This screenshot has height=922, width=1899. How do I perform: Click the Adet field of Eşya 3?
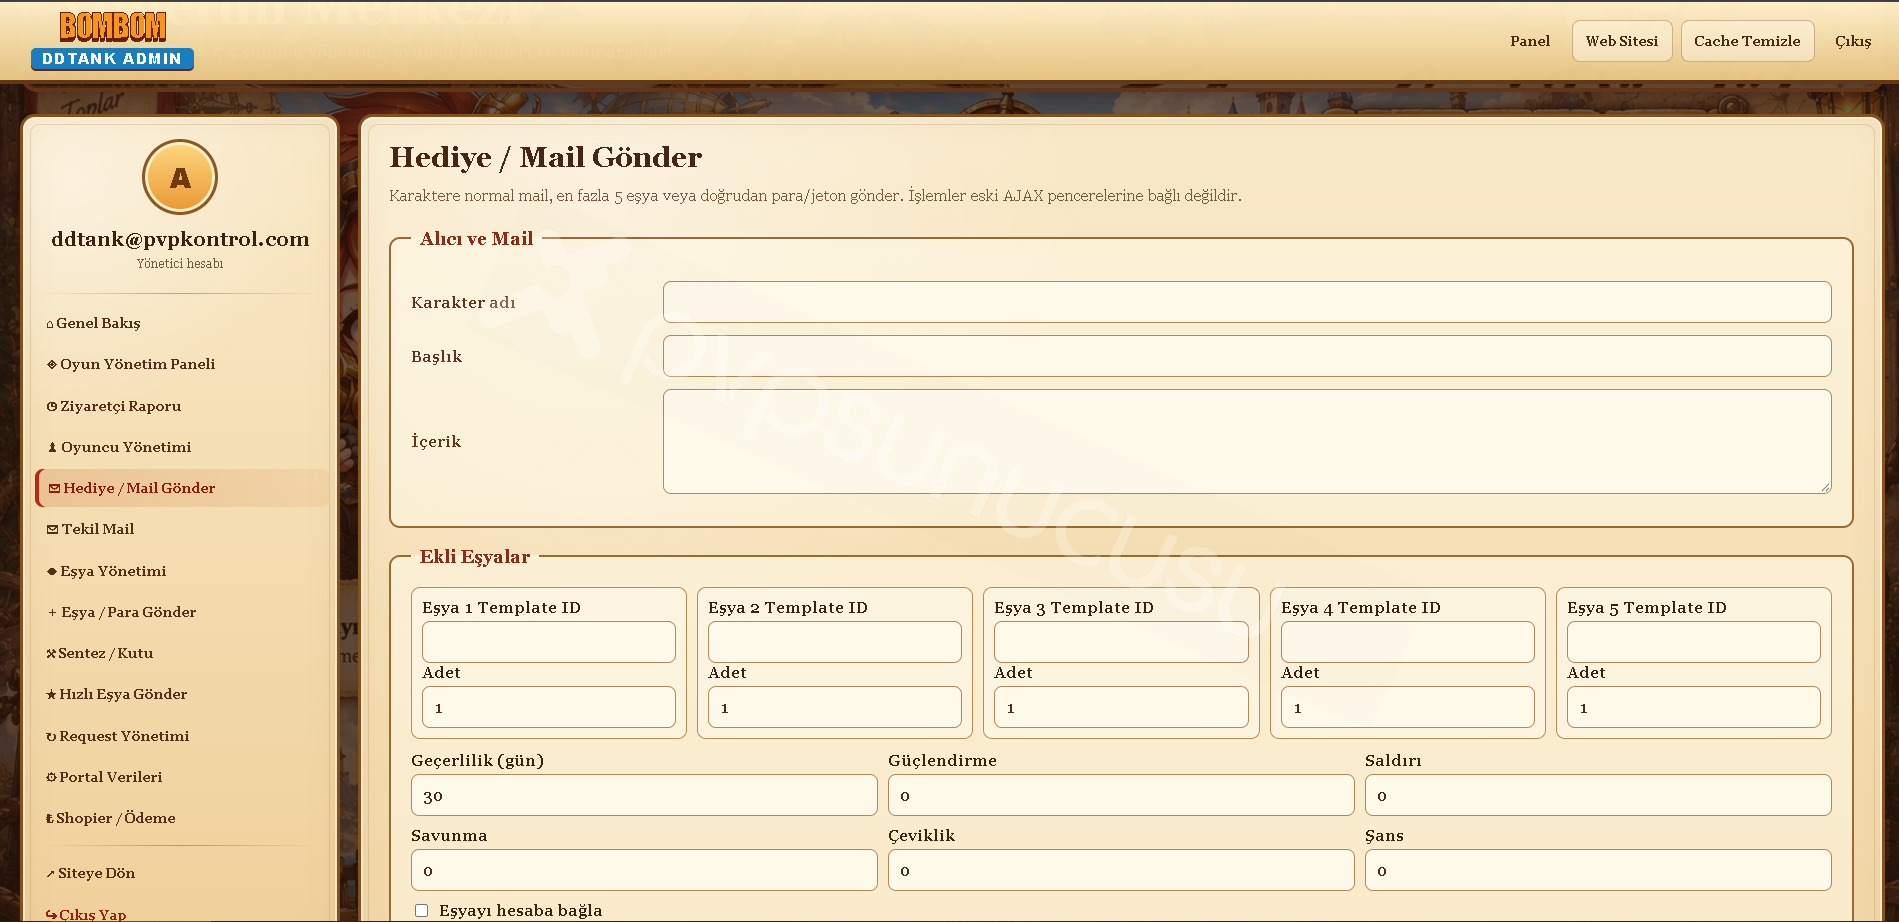(1121, 707)
